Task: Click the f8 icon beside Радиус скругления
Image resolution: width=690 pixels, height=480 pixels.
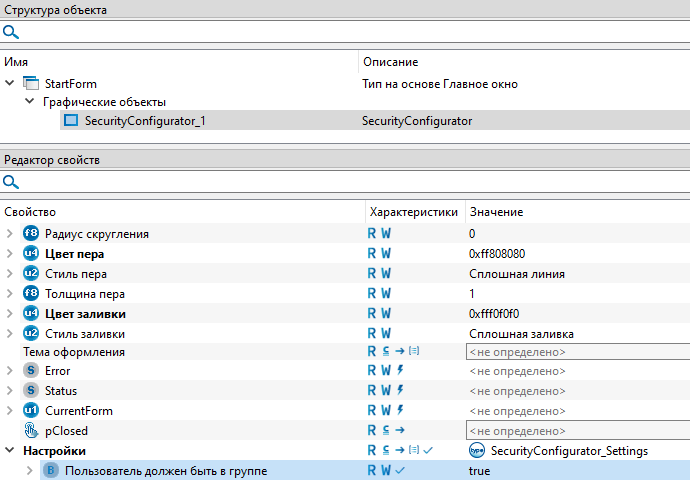Action: click(x=30, y=233)
